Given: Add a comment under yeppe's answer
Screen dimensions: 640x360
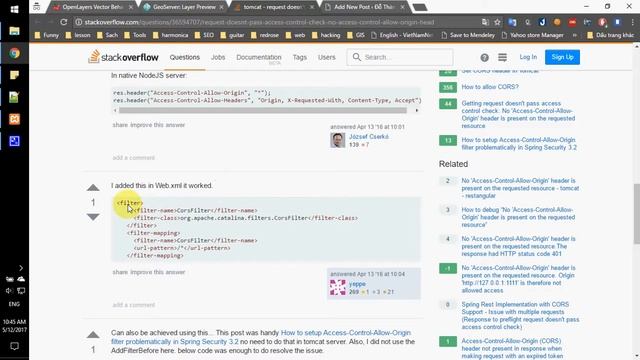Looking at the screenshot, I should coord(134,305).
